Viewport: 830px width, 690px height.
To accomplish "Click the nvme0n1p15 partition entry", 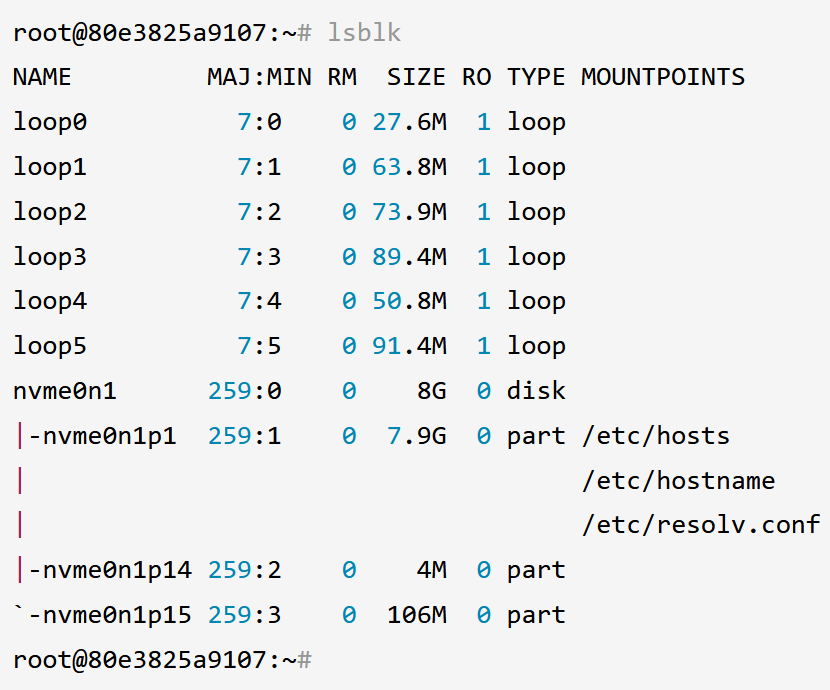I will 110,615.
